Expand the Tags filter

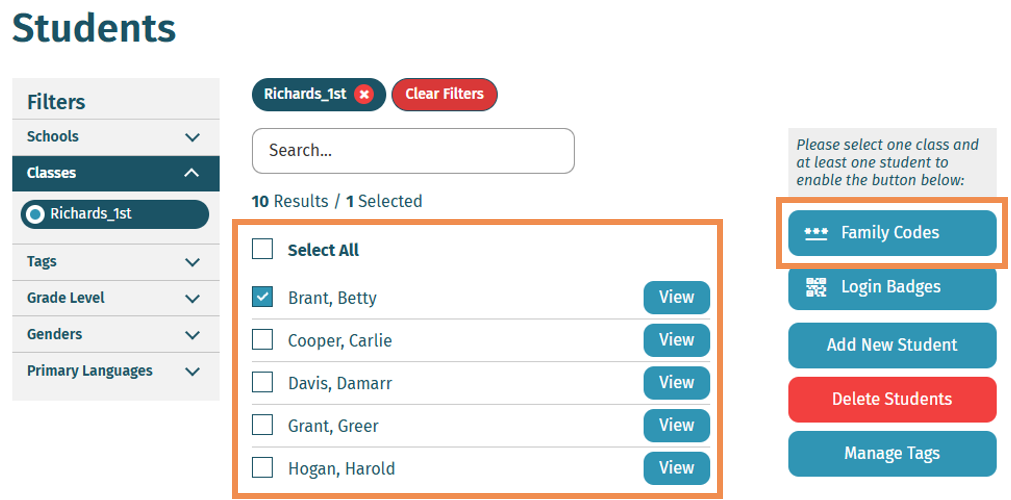coord(193,262)
